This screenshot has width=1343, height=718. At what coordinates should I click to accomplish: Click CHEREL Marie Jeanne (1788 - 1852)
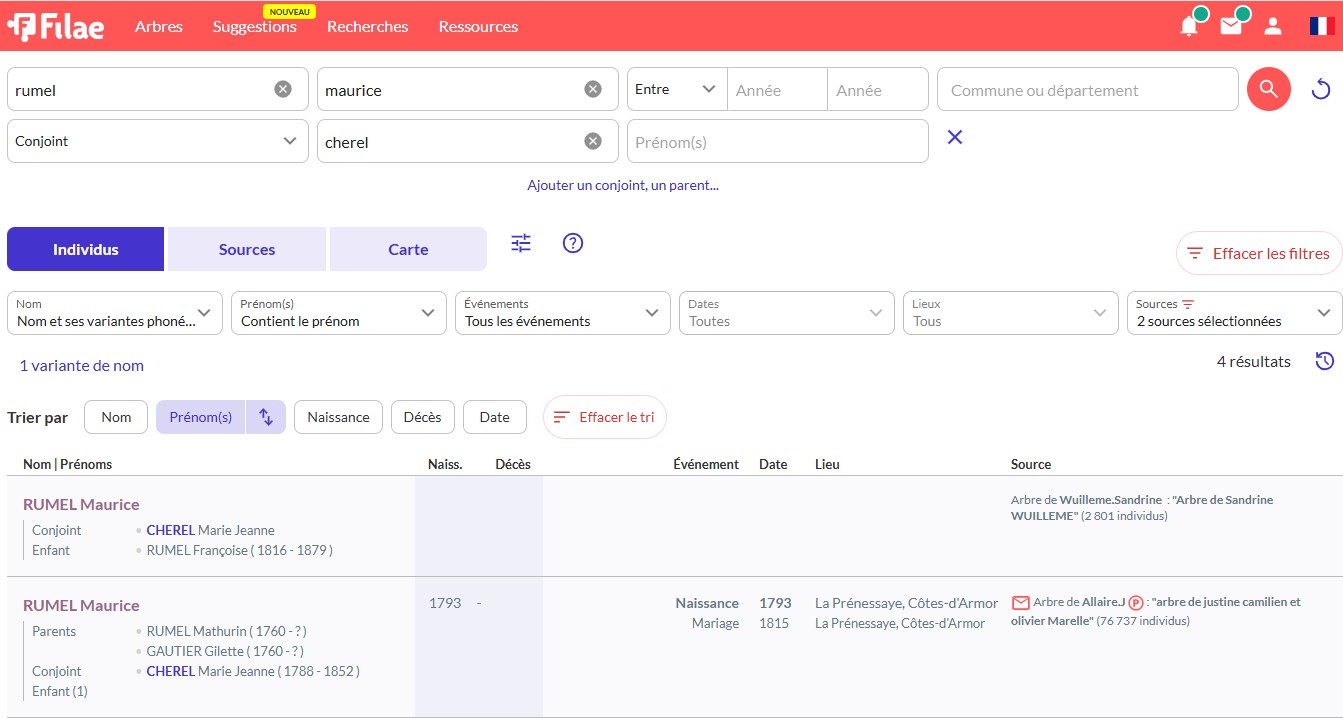[x=253, y=671]
